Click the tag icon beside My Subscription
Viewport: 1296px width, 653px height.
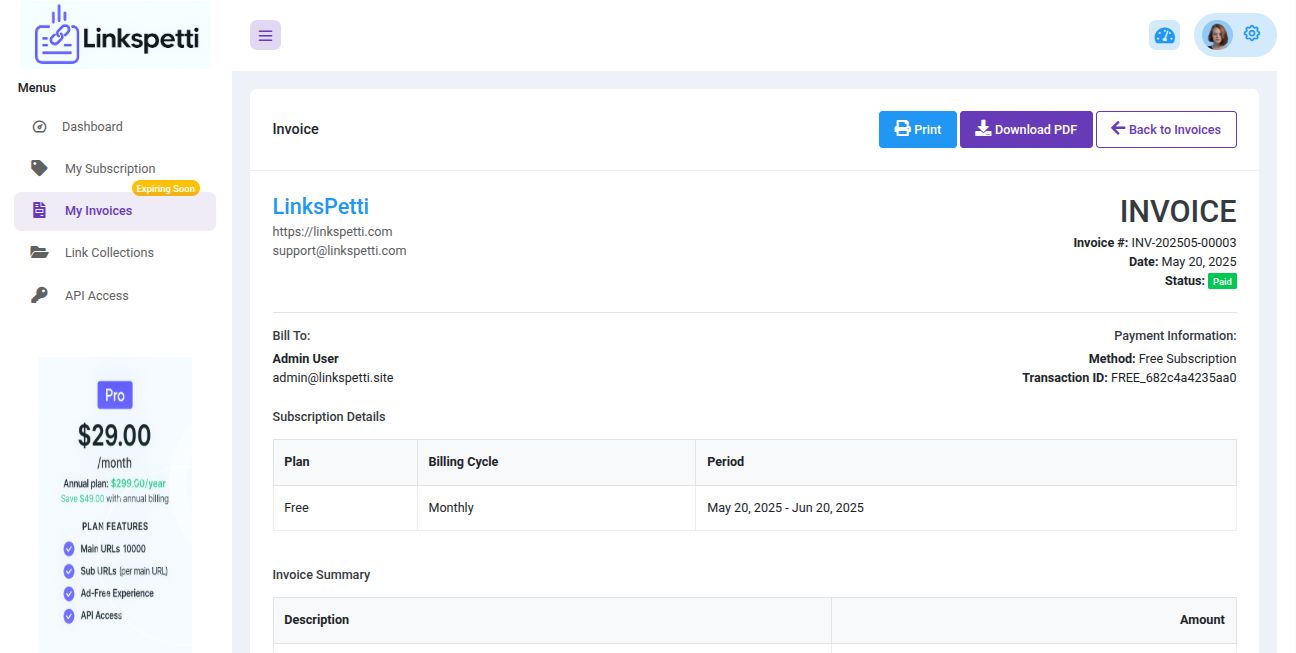tap(39, 168)
